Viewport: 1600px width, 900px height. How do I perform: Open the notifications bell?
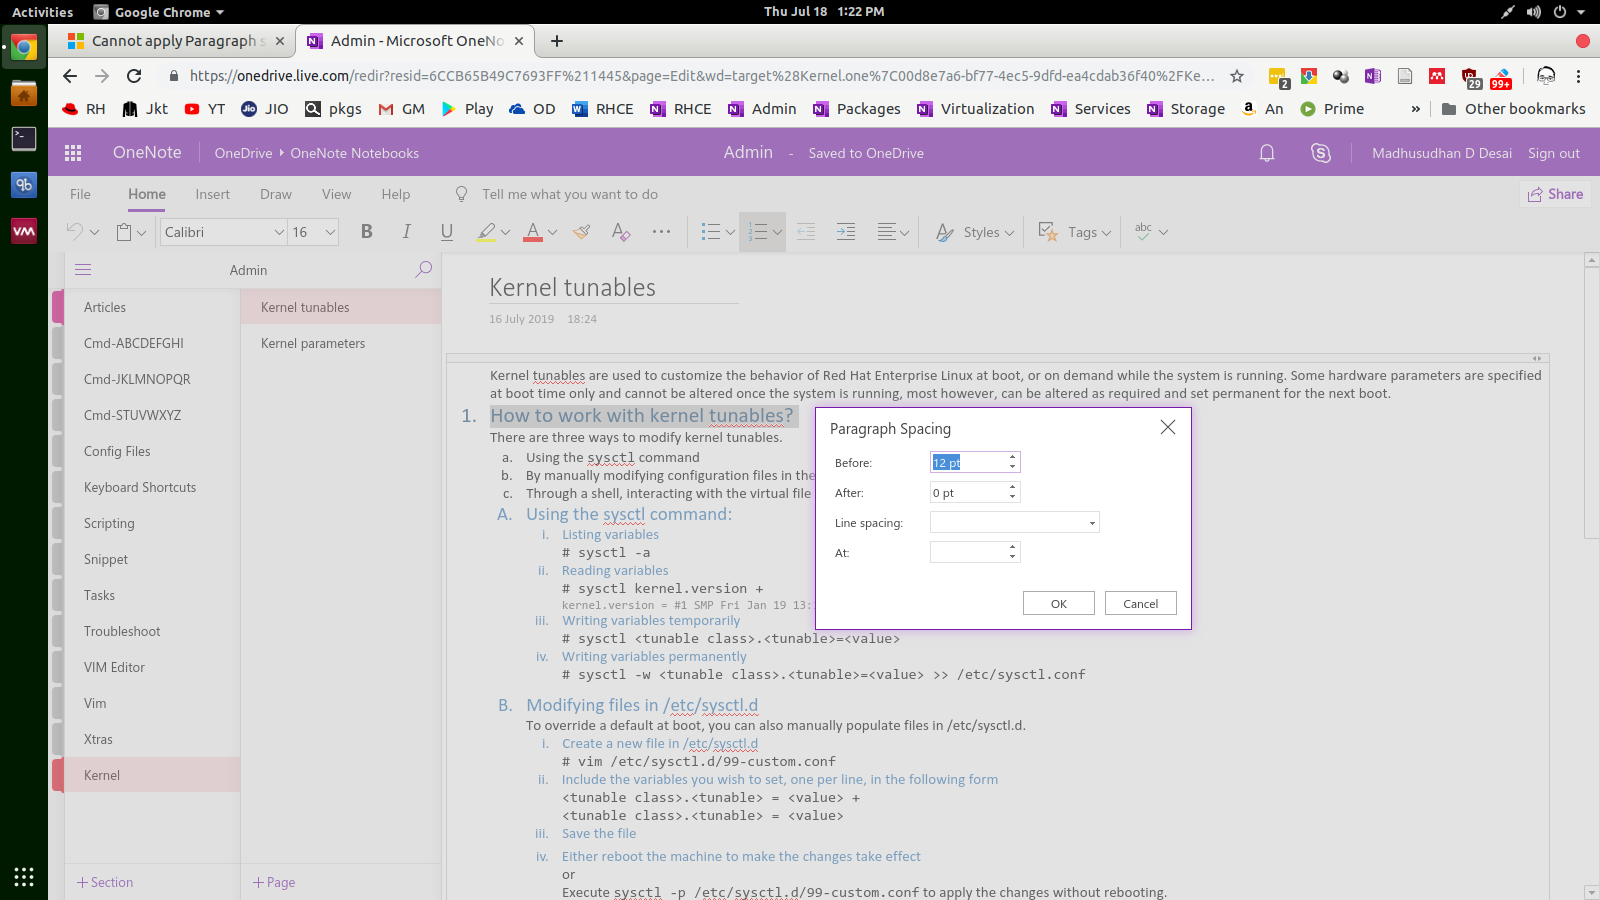1267,153
